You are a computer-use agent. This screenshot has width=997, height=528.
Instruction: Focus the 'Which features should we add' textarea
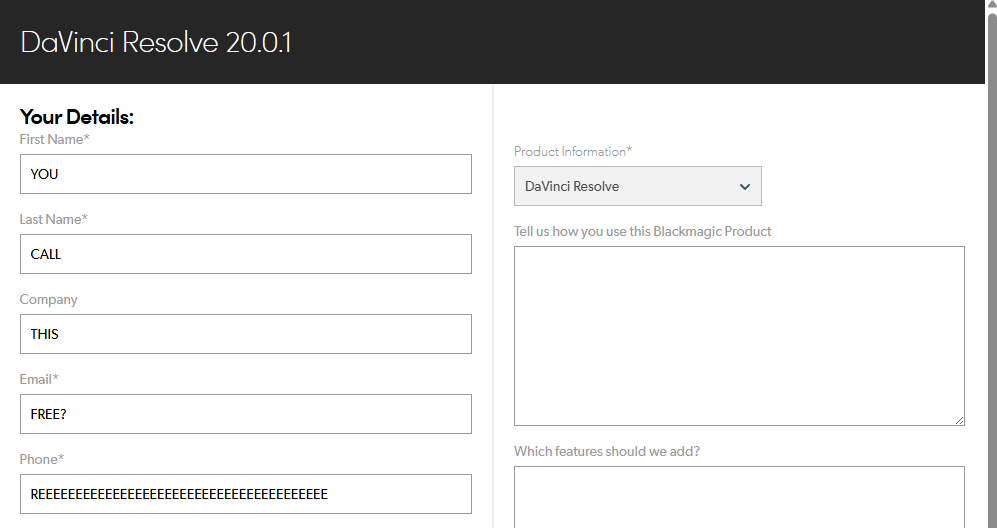(738, 497)
